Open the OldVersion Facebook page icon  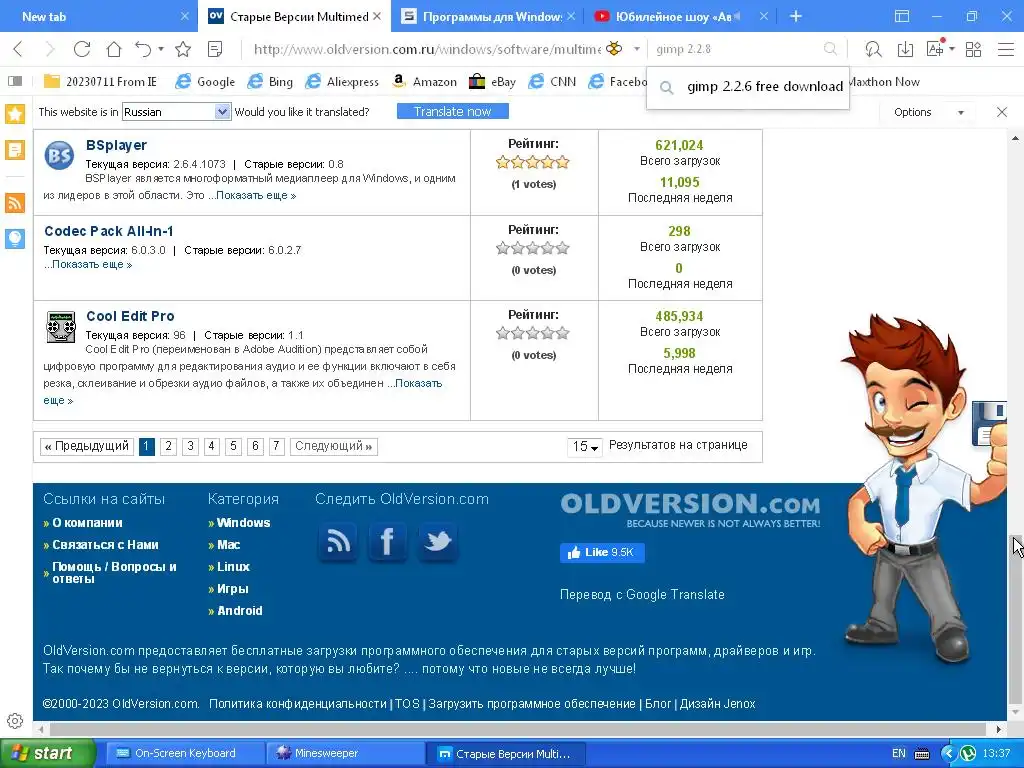pos(387,542)
